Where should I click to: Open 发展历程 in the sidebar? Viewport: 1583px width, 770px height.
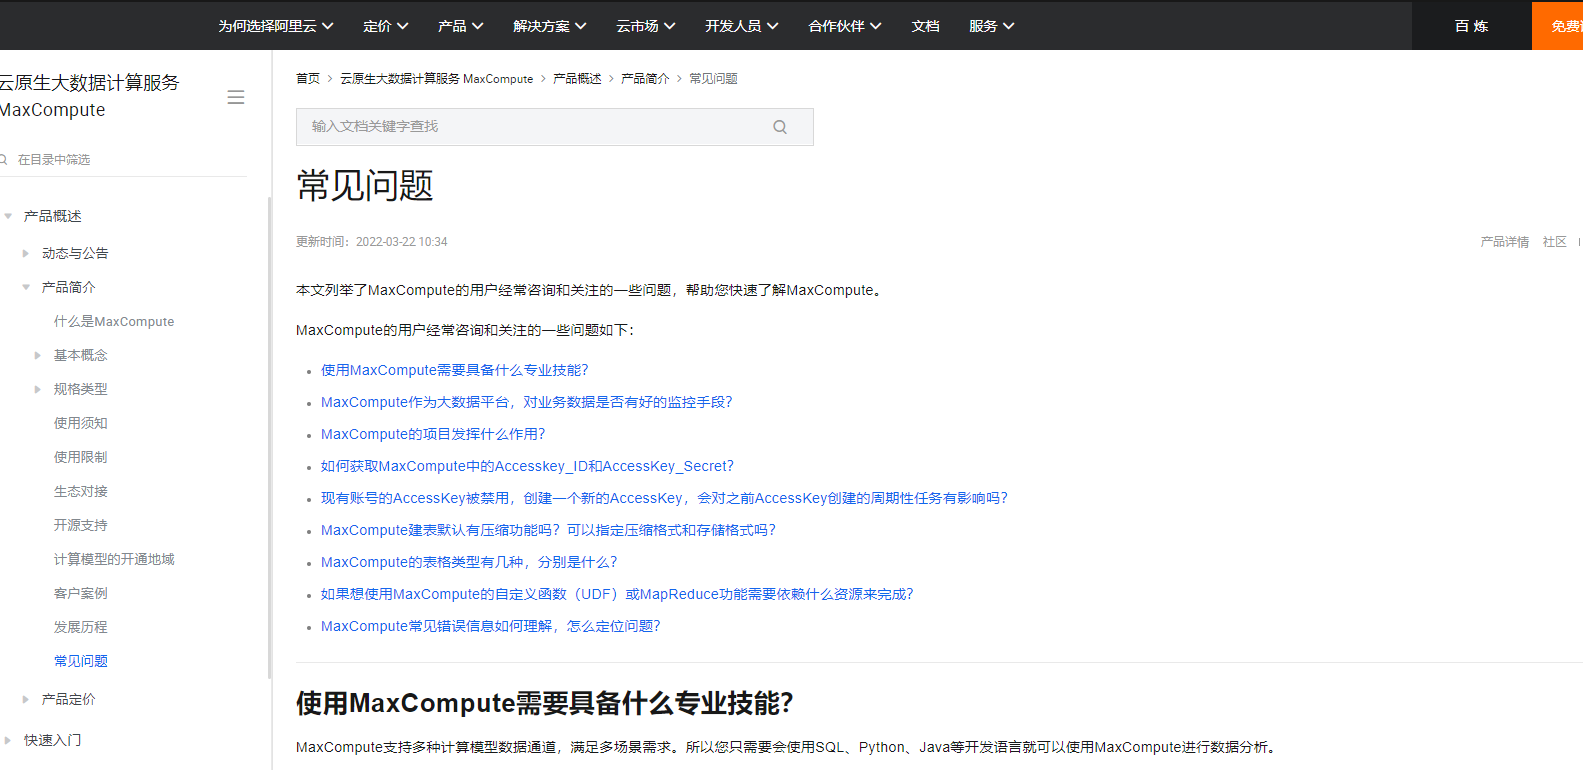[x=81, y=627]
